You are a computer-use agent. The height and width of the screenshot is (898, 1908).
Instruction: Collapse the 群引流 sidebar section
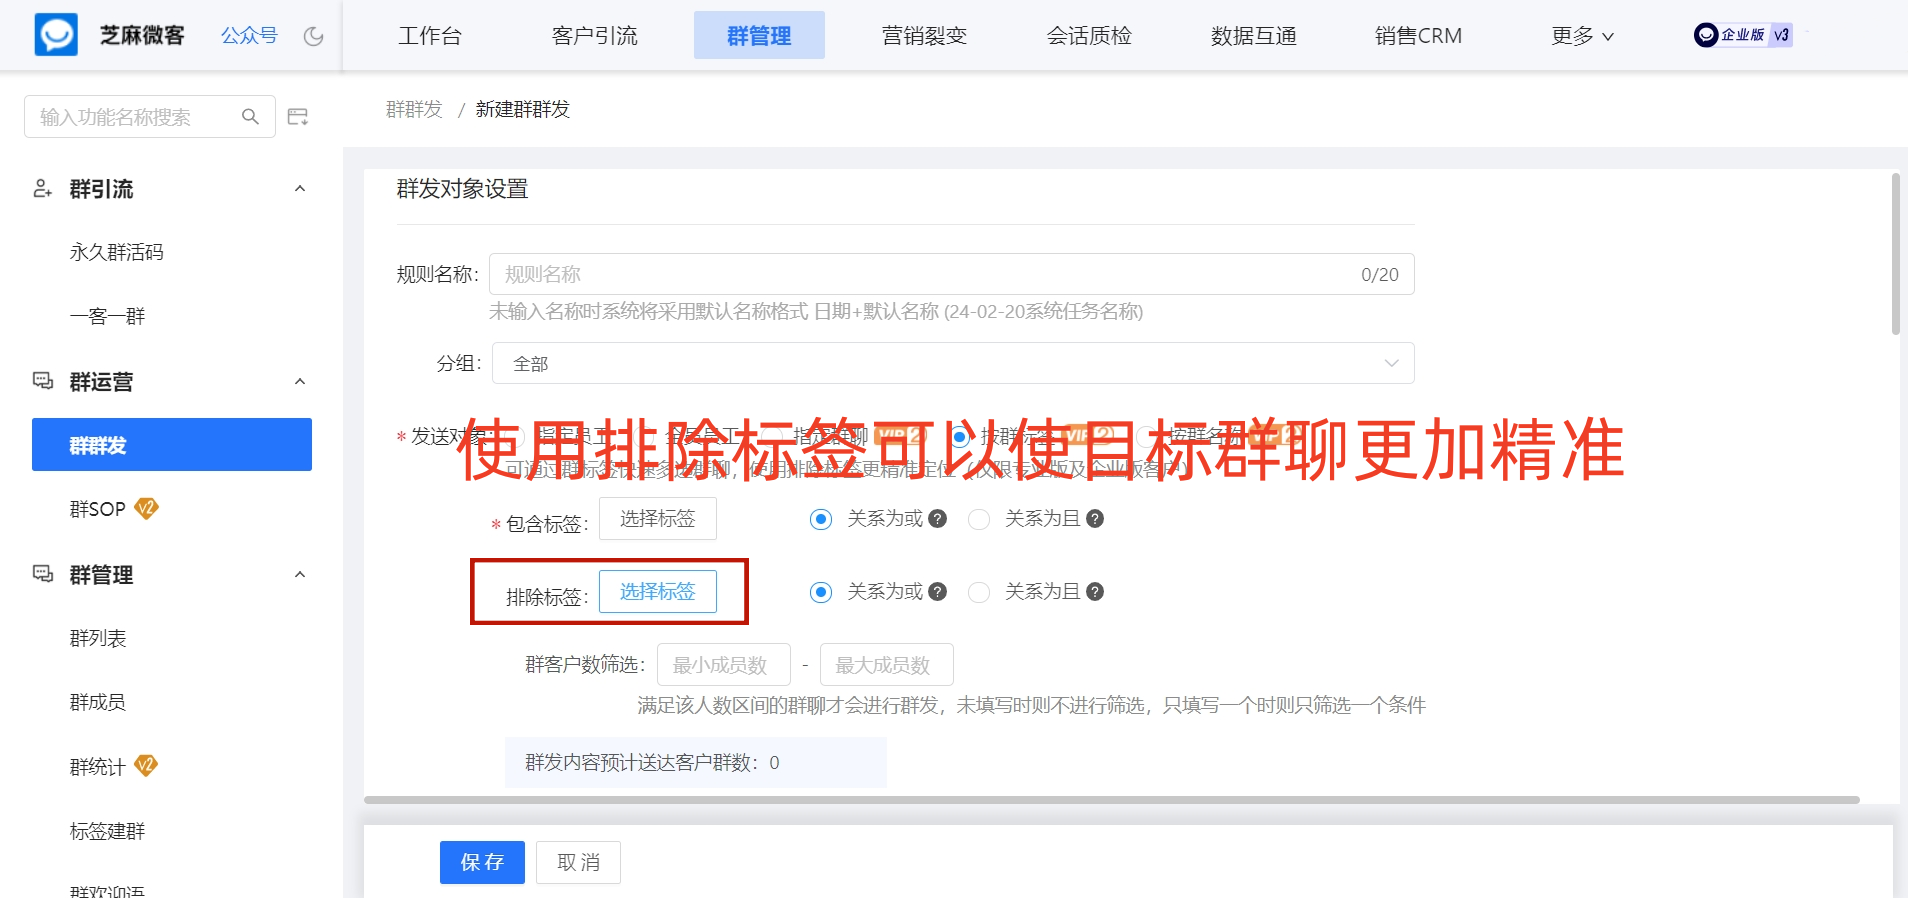(x=300, y=189)
